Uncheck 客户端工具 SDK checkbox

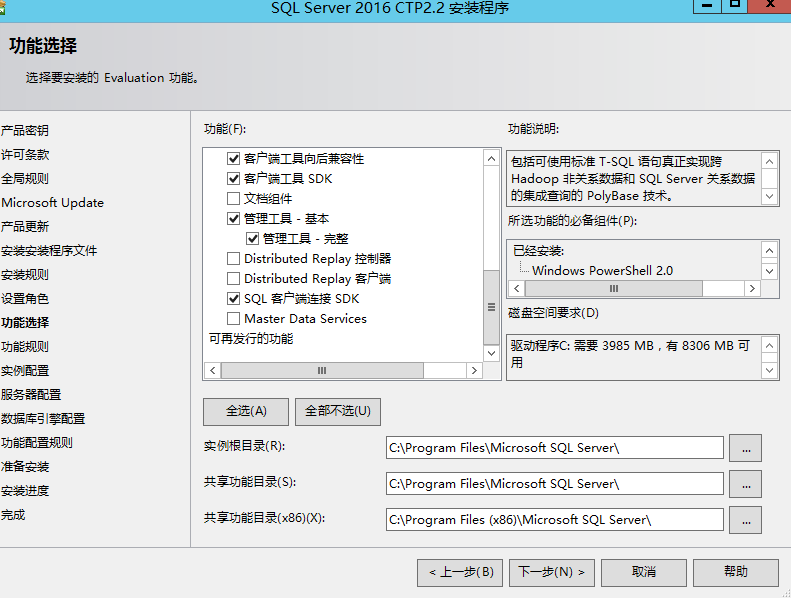234,179
